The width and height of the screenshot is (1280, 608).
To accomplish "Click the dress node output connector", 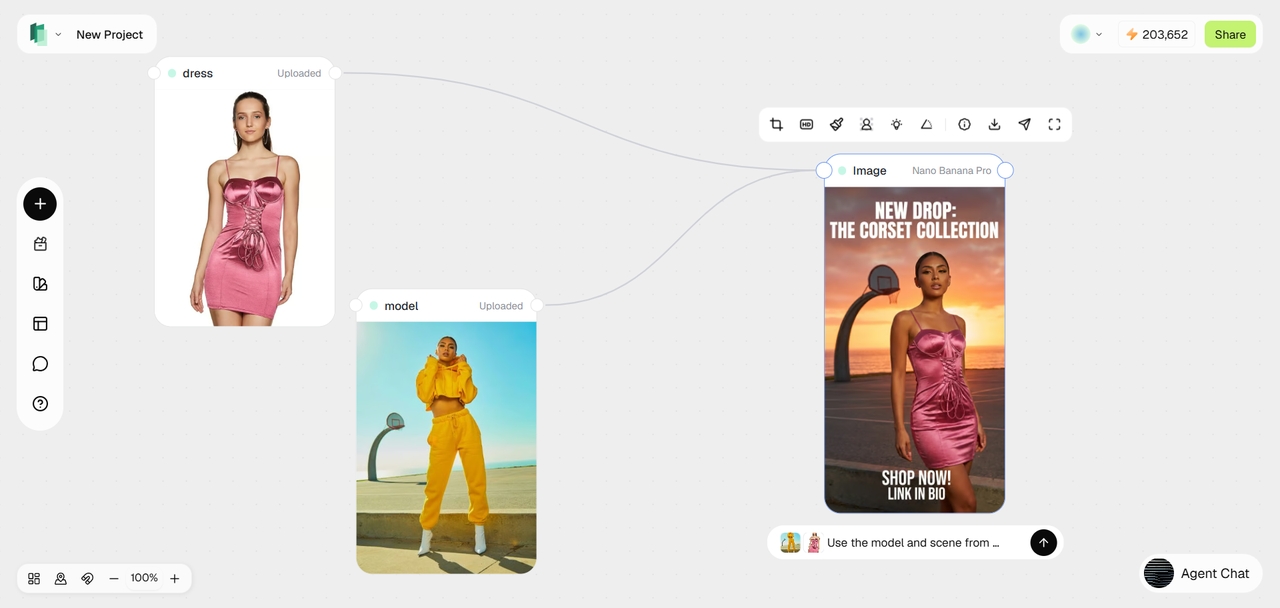I will 335,73.
